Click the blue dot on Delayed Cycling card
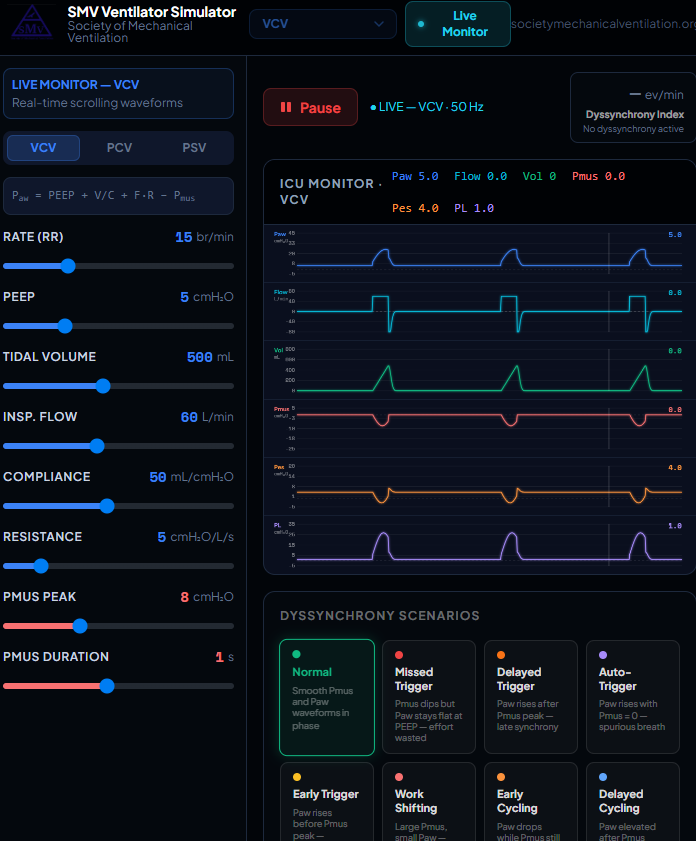The height and width of the screenshot is (841, 696). click(603, 777)
